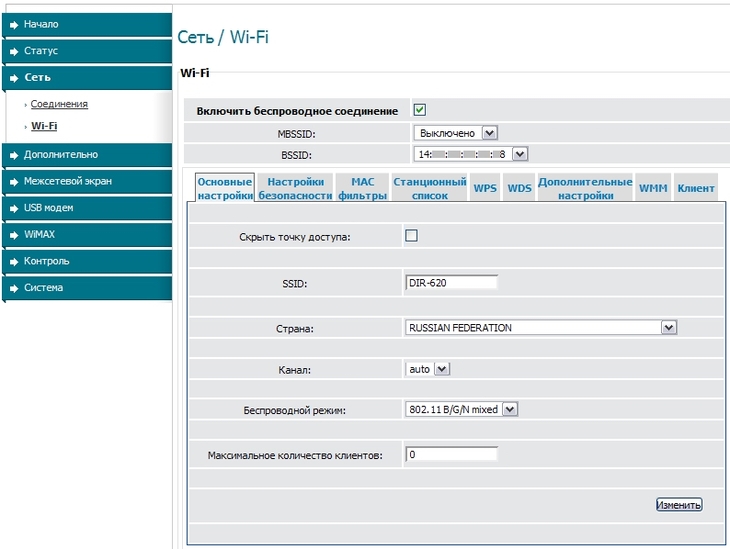This screenshot has height=549, width=730.
Task: Click the Сеть / Wi-Fi page heading
Action: (223, 37)
